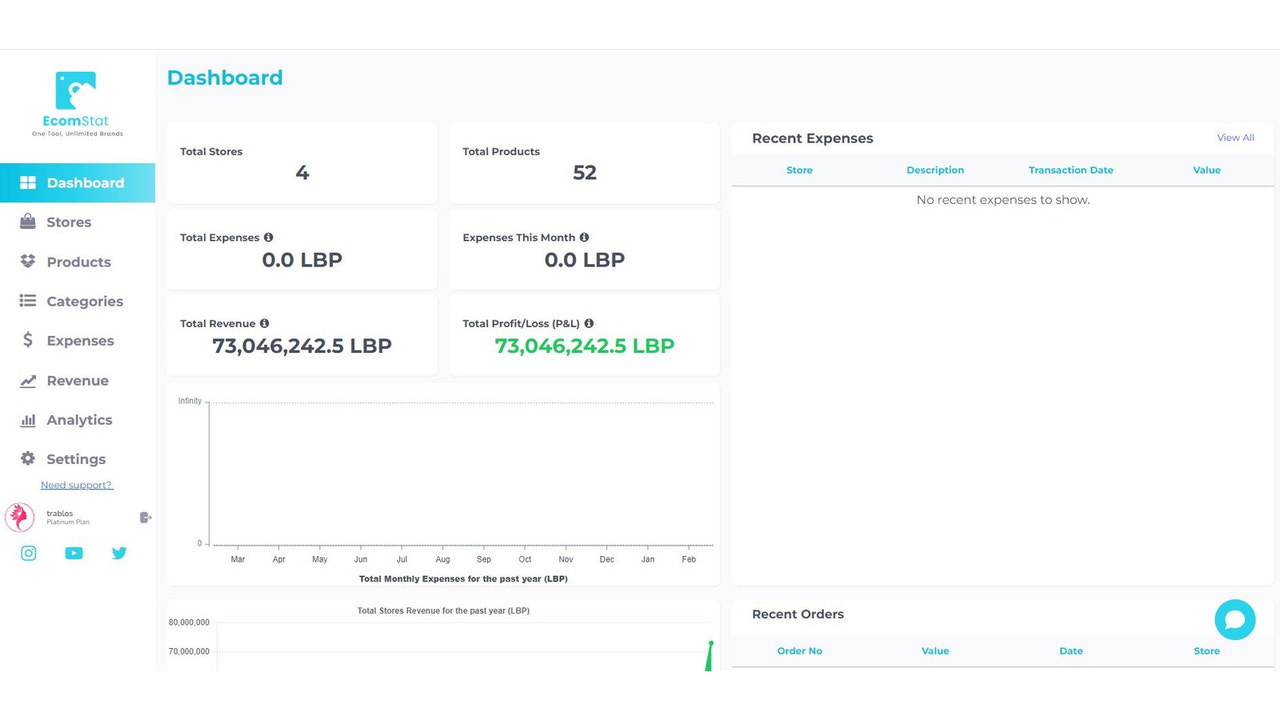Open the Products menu item
The width and height of the screenshot is (1280, 720).
tap(77, 262)
